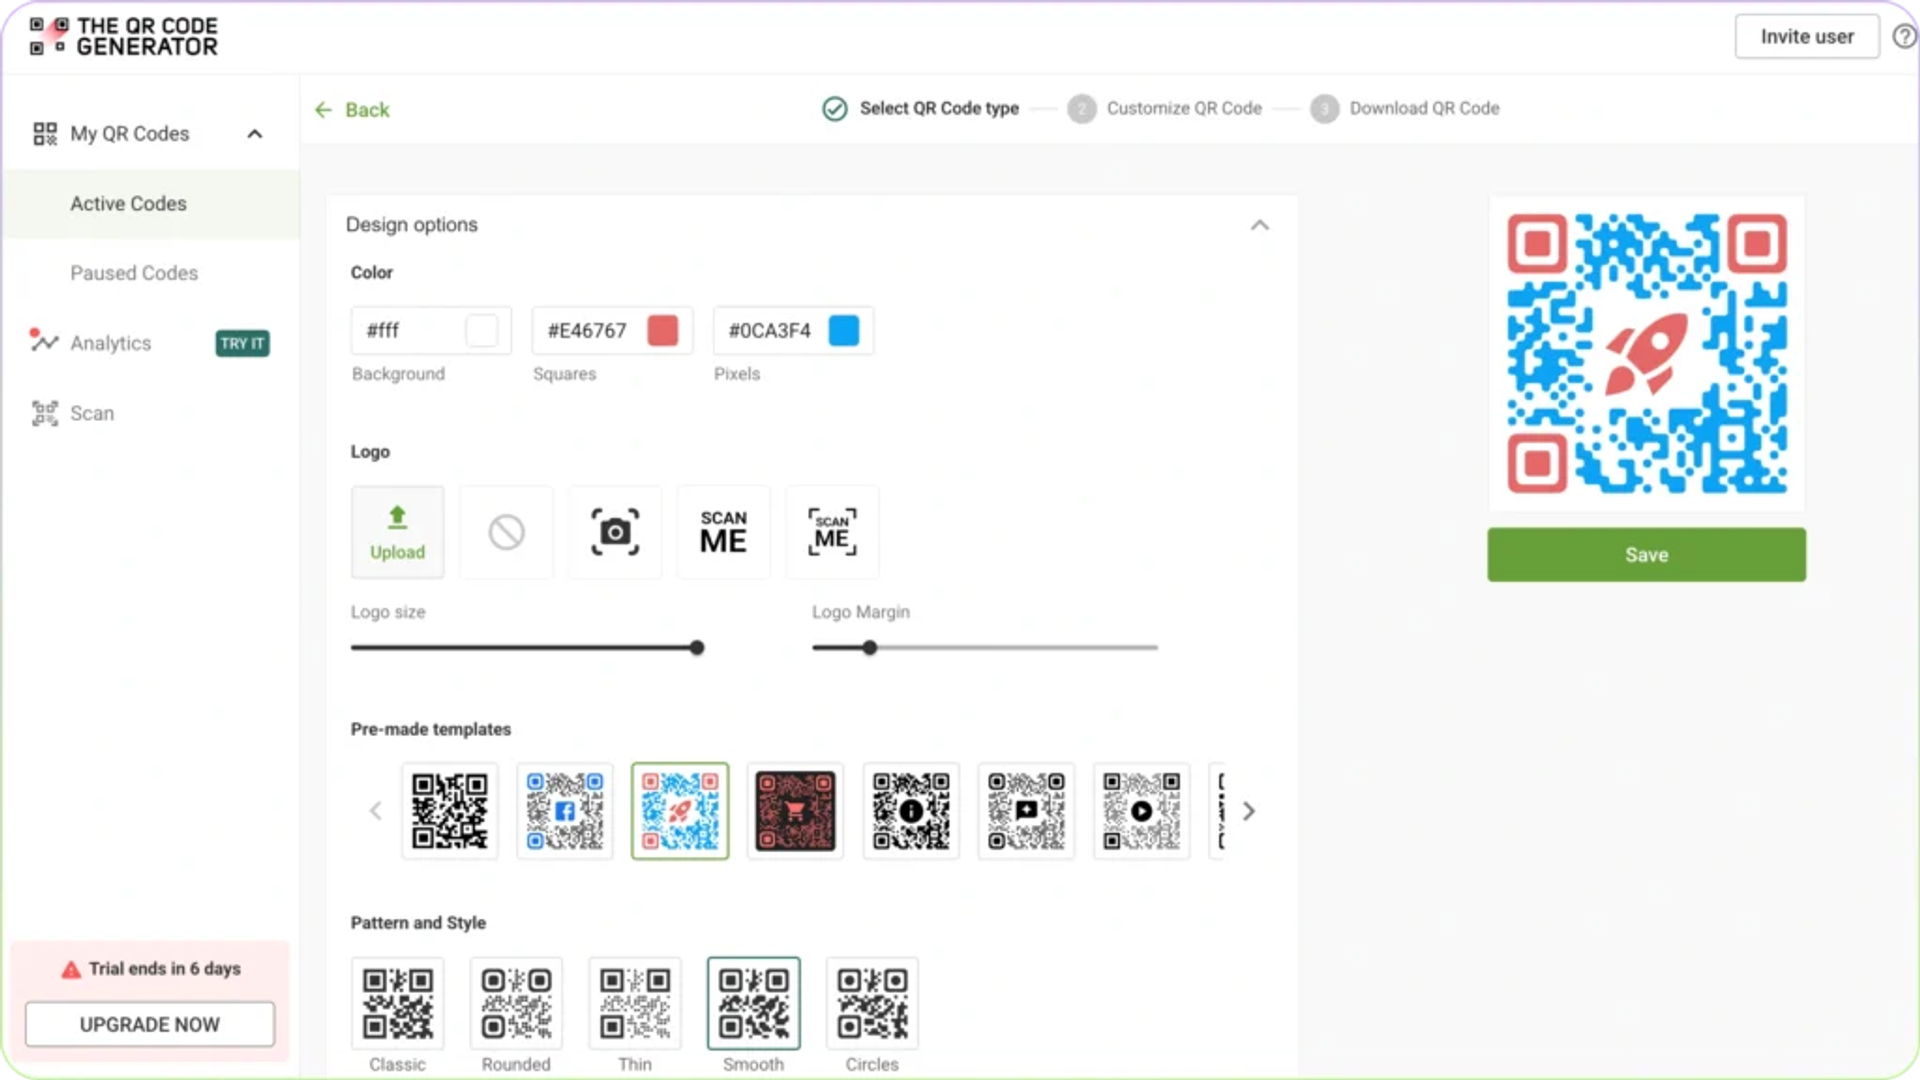The image size is (1920, 1080).
Task: Click the Upload logo button label
Action: click(397, 552)
